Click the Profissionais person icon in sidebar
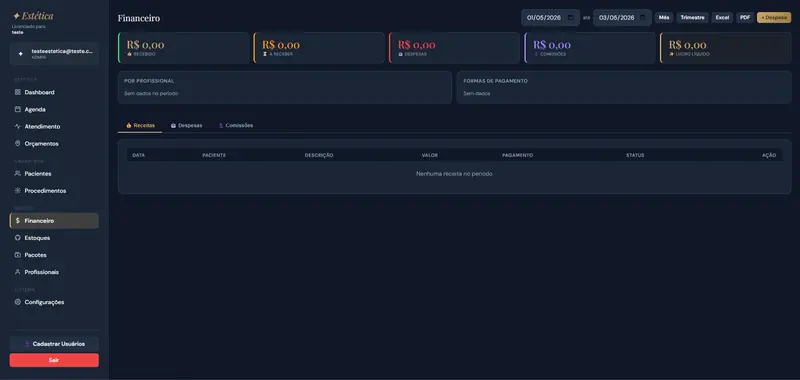The width and height of the screenshot is (800, 380). point(17,272)
